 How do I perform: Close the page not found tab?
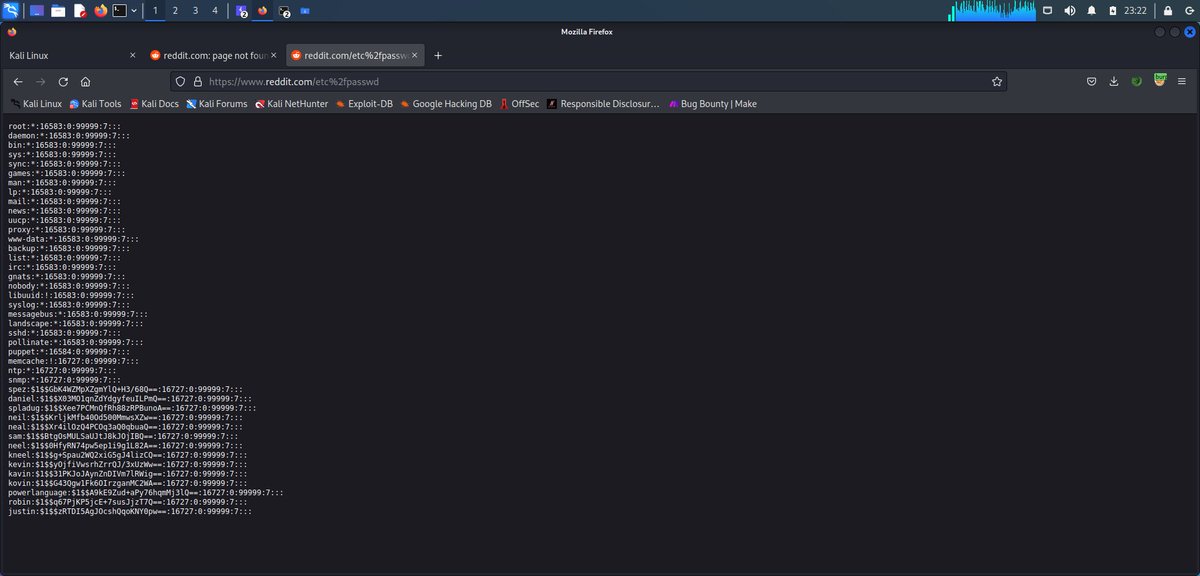(274, 56)
